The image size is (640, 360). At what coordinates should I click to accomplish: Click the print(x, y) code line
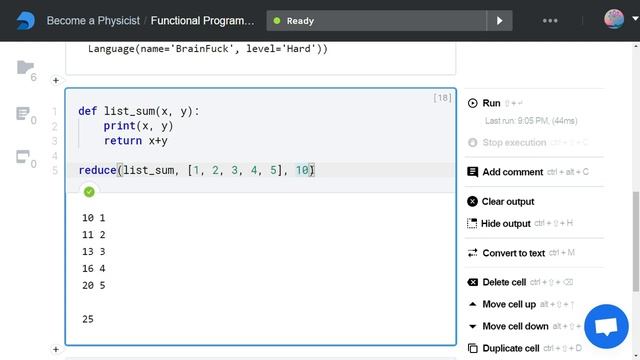coord(138,126)
